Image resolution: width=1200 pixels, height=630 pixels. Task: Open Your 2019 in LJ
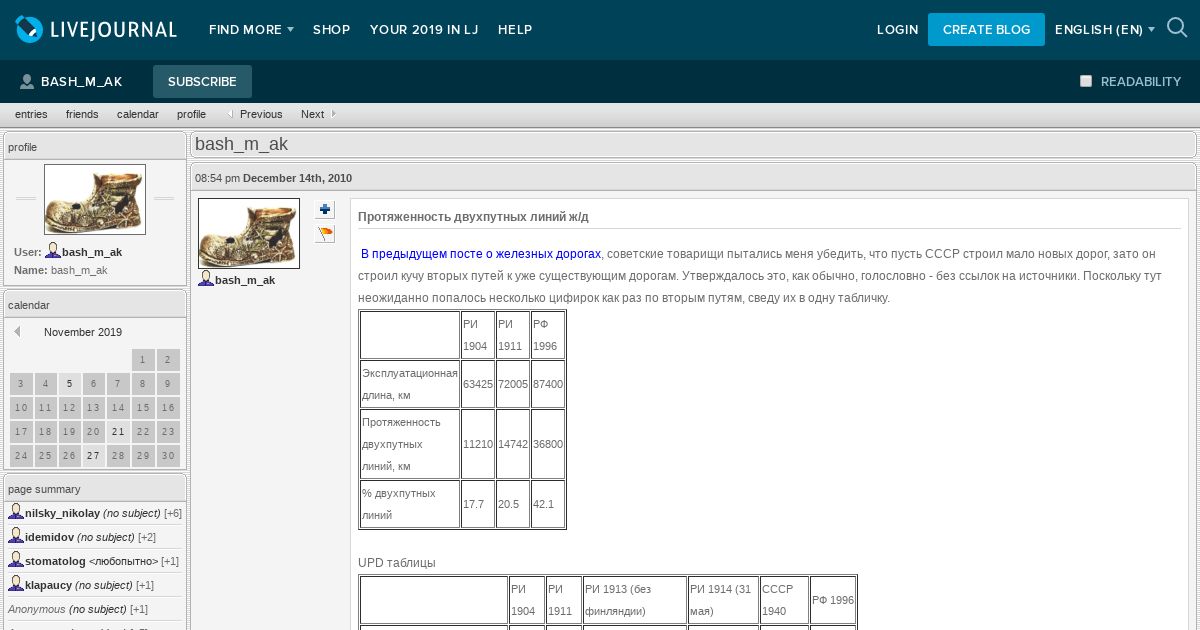tap(424, 30)
